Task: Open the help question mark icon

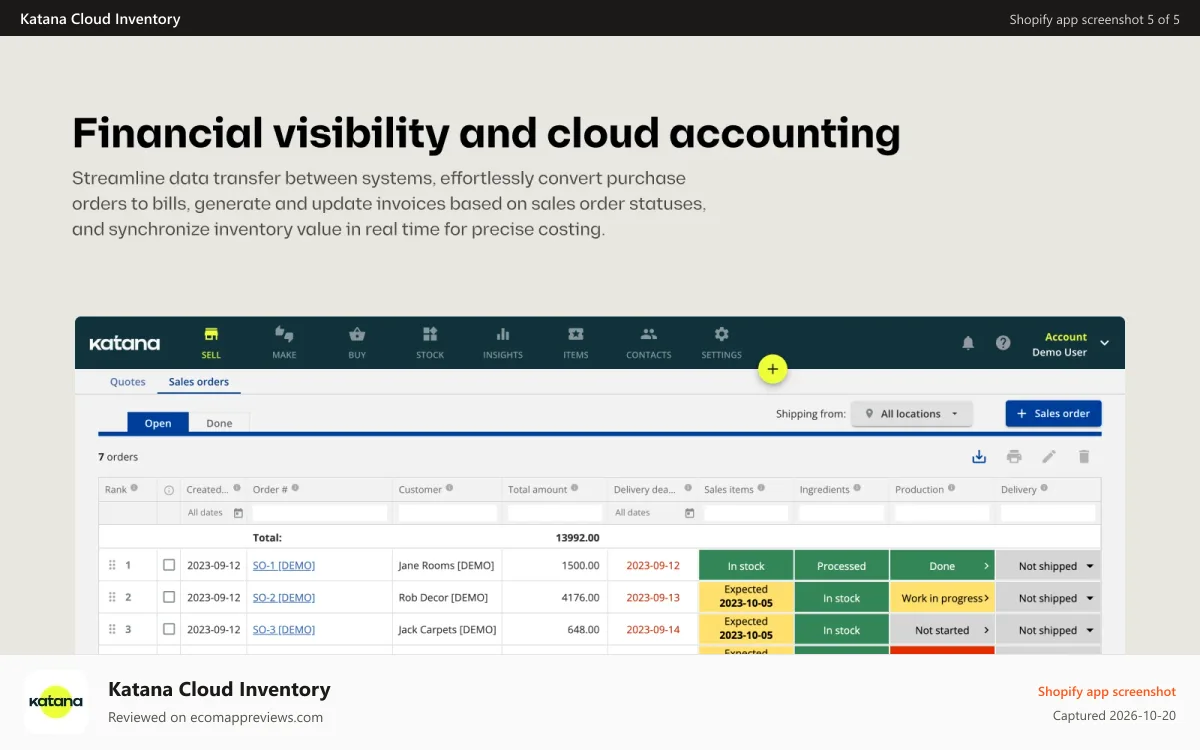Action: 1003,343
